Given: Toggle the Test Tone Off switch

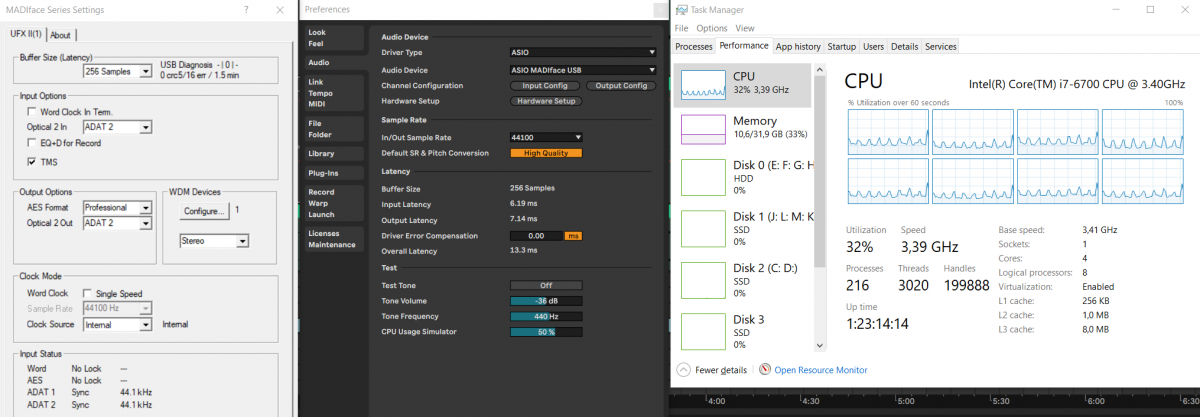Looking at the screenshot, I should [x=546, y=285].
